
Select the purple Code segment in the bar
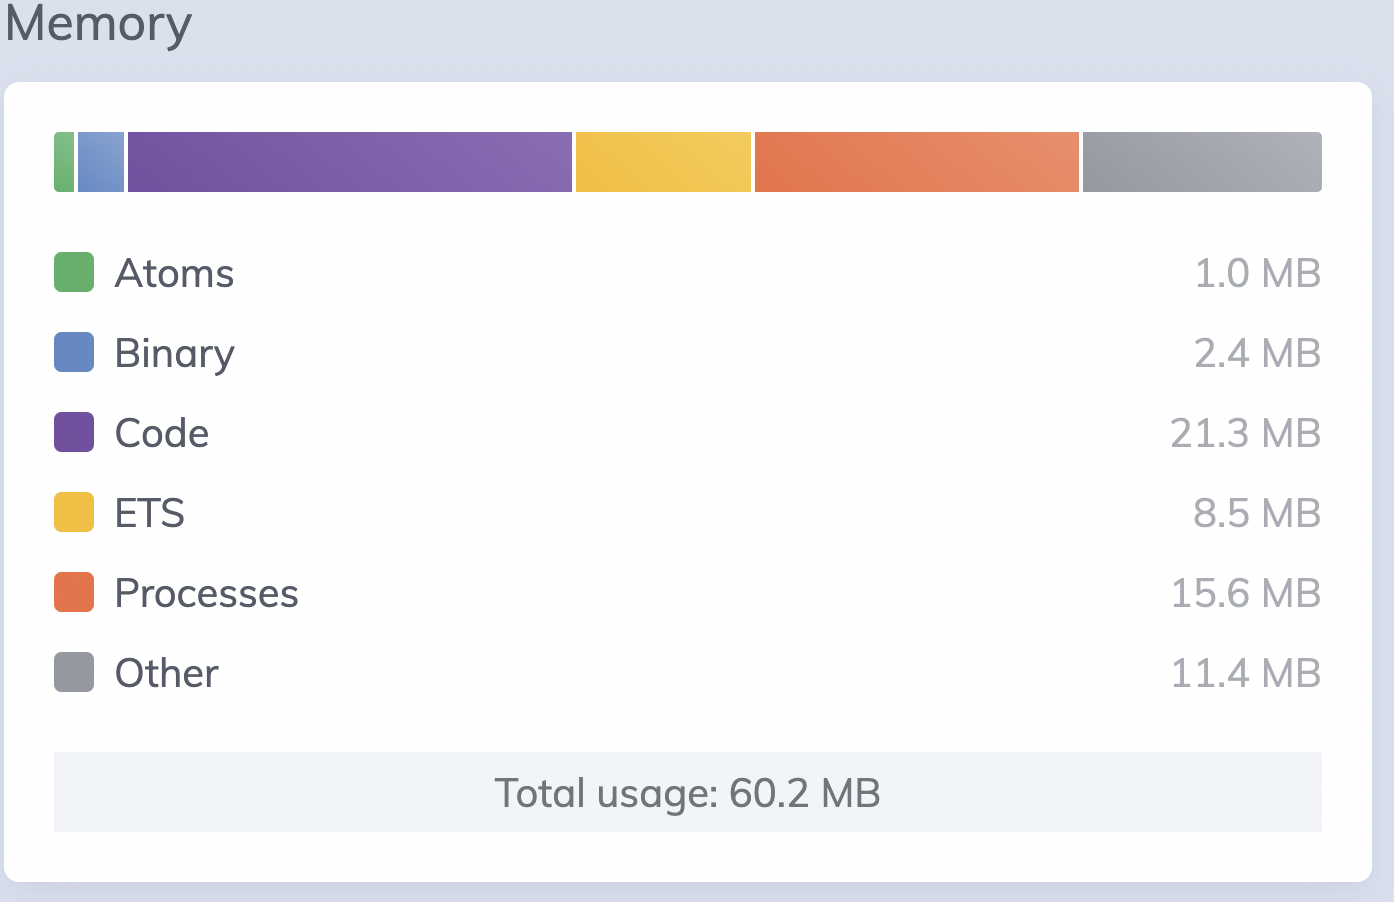[350, 162]
